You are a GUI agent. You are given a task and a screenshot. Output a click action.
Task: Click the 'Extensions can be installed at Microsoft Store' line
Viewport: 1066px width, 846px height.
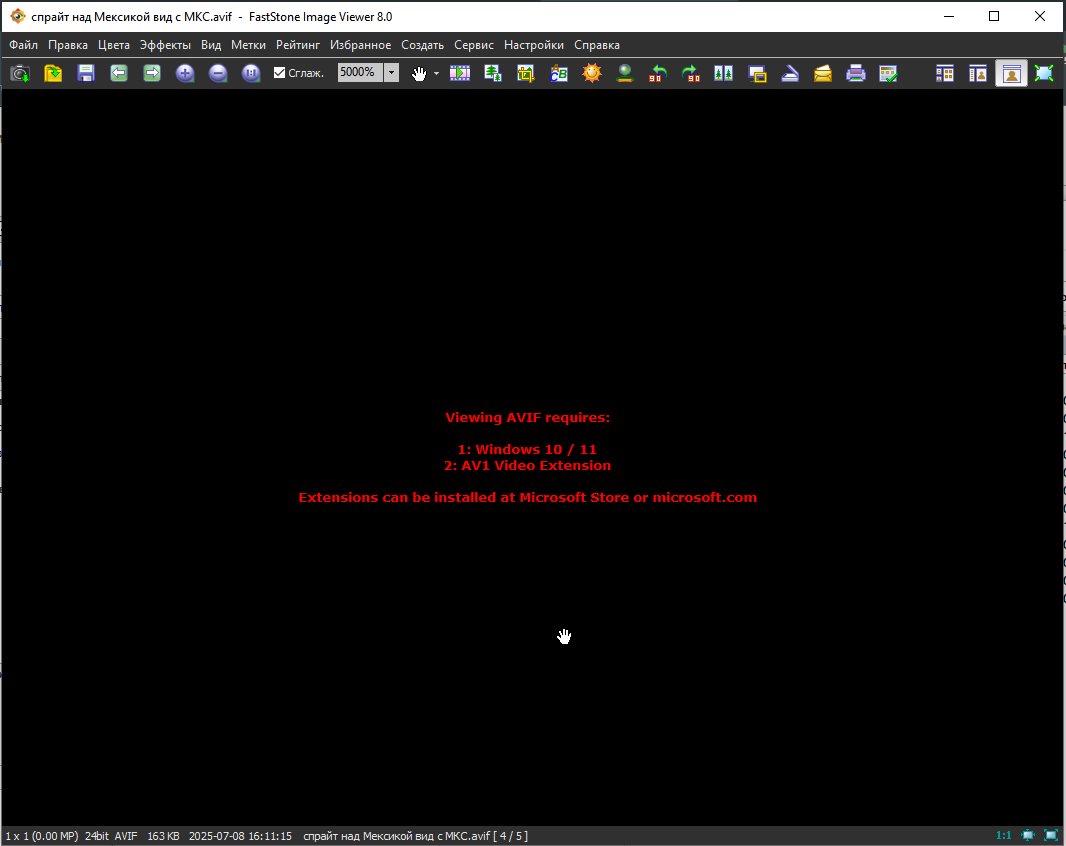click(x=528, y=498)
